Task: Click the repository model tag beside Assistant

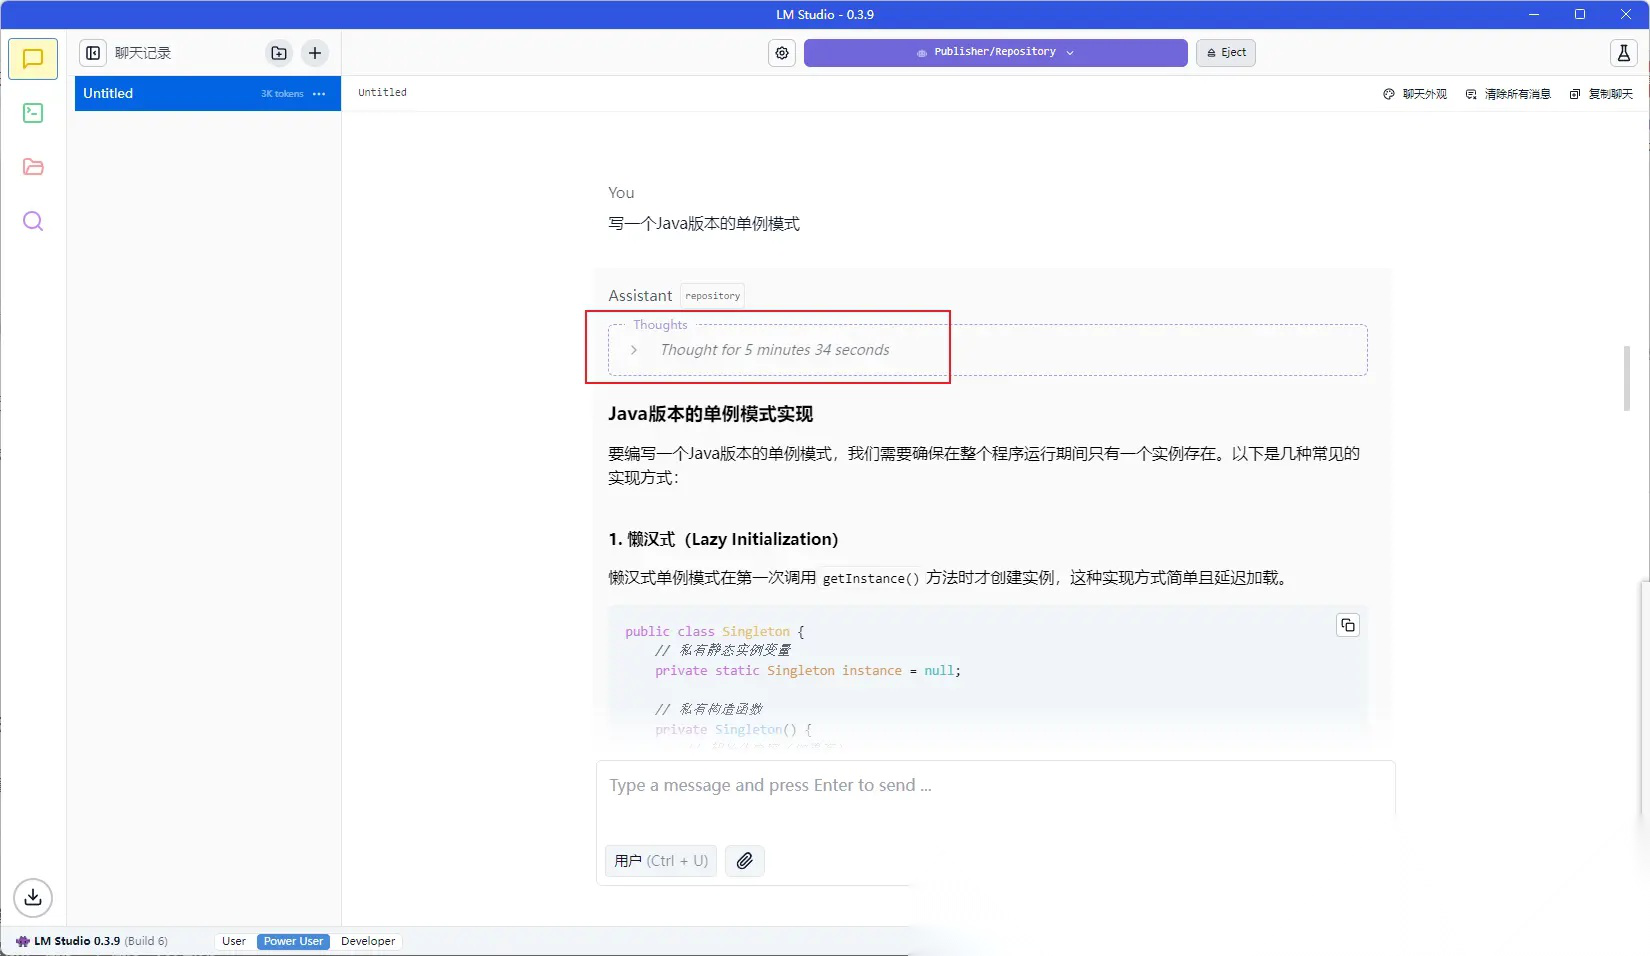Action: click(x=713, y=296)
